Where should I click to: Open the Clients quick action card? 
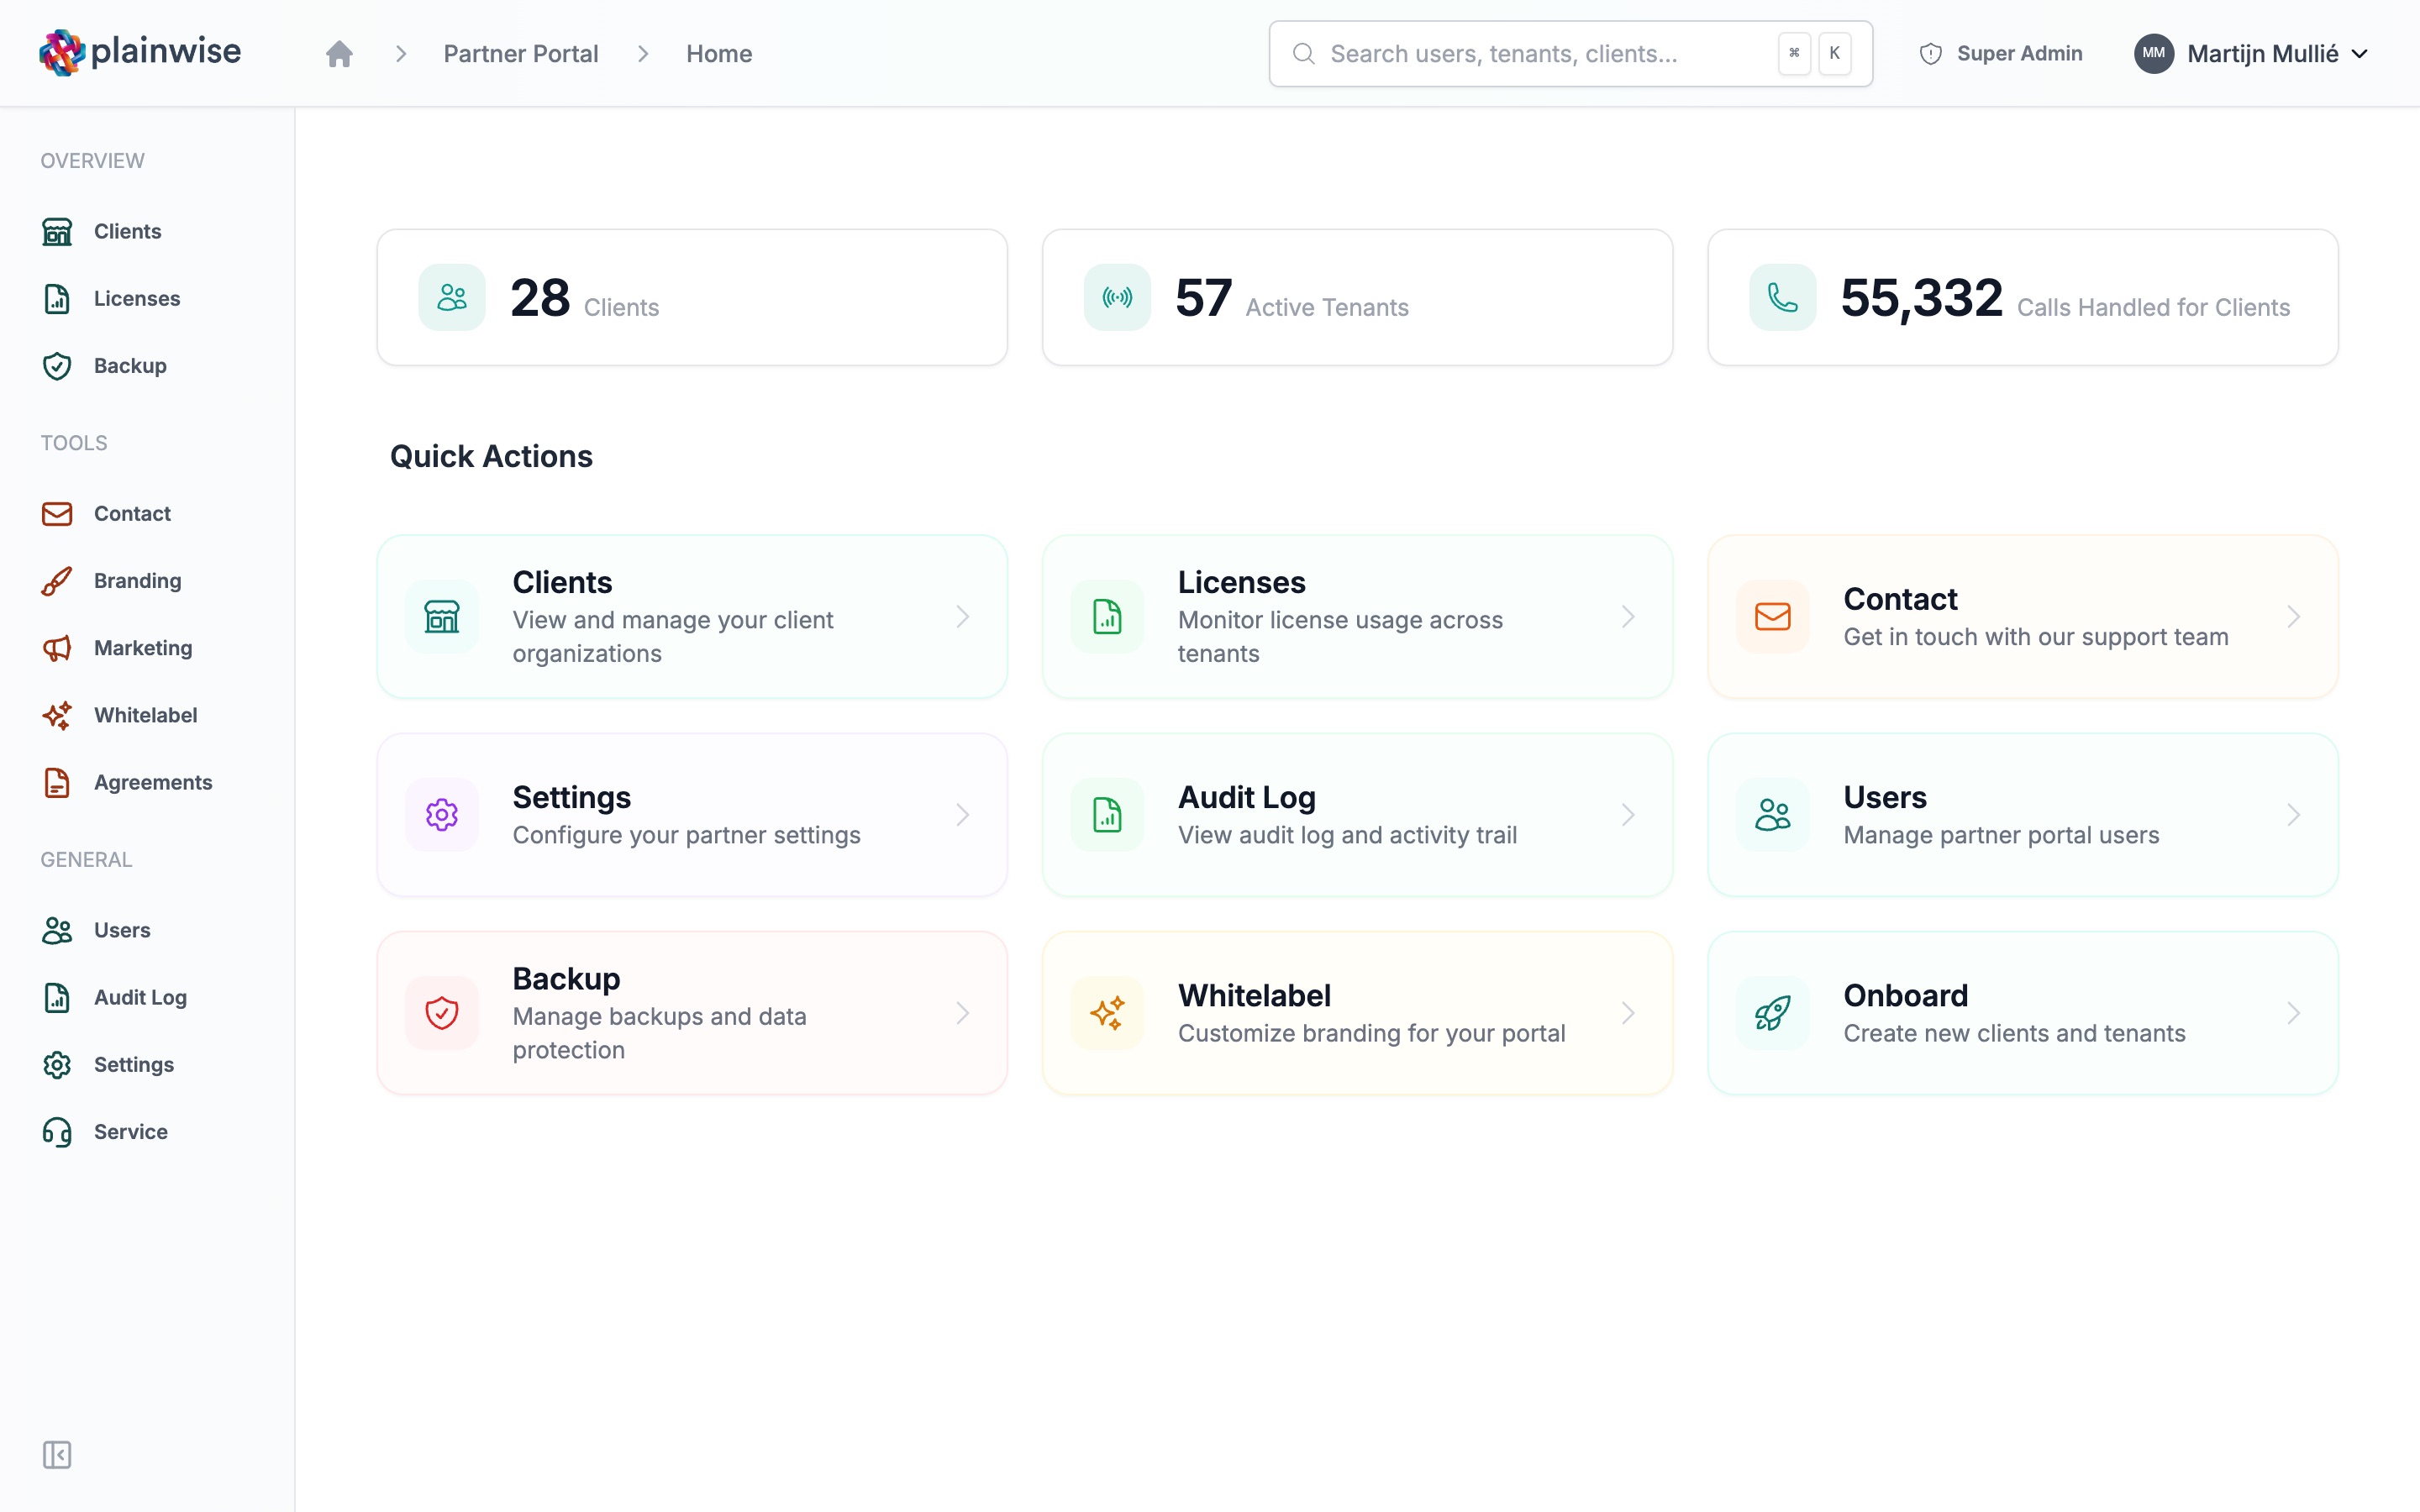coord(692,616)
